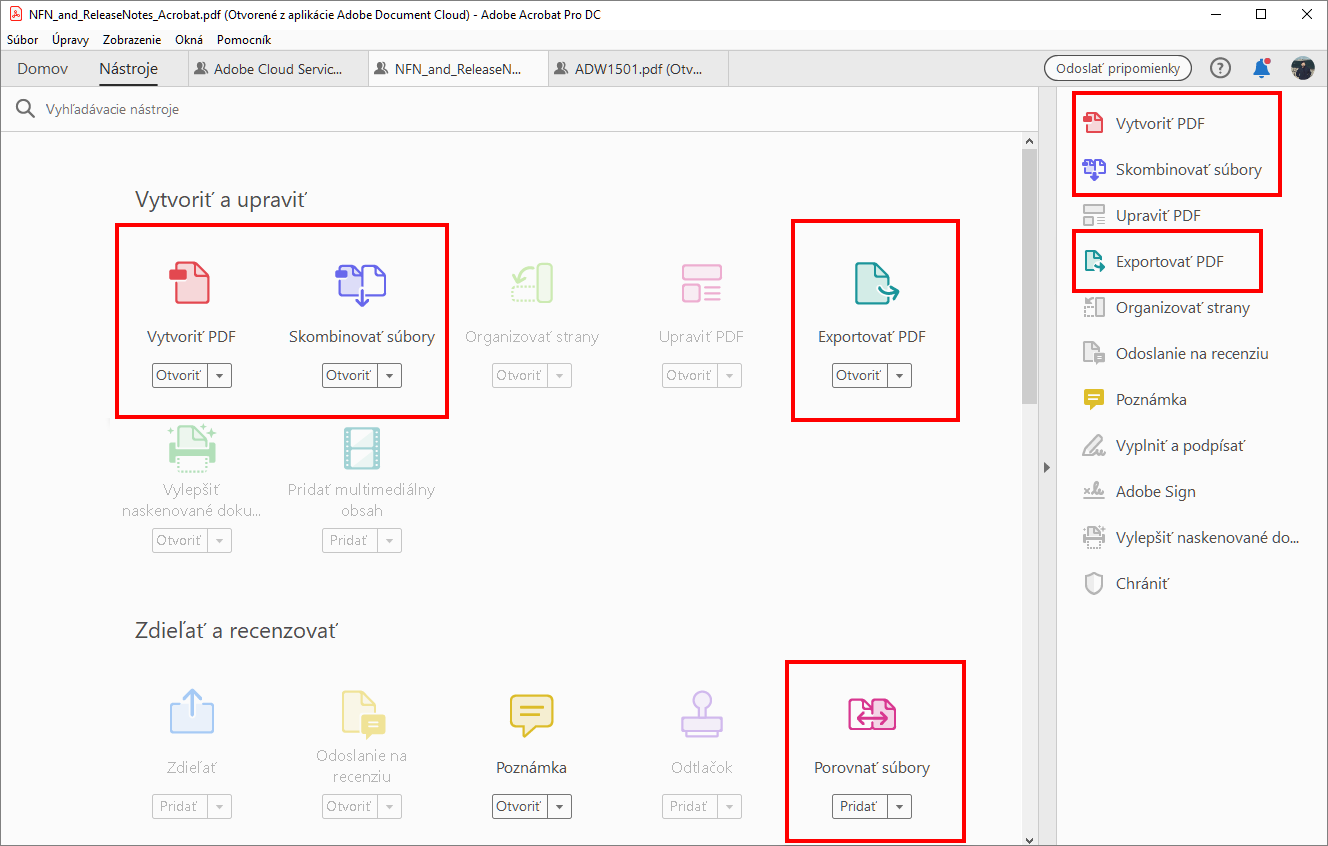Collapse the right tools pane with the arrow

[1047, 467]
